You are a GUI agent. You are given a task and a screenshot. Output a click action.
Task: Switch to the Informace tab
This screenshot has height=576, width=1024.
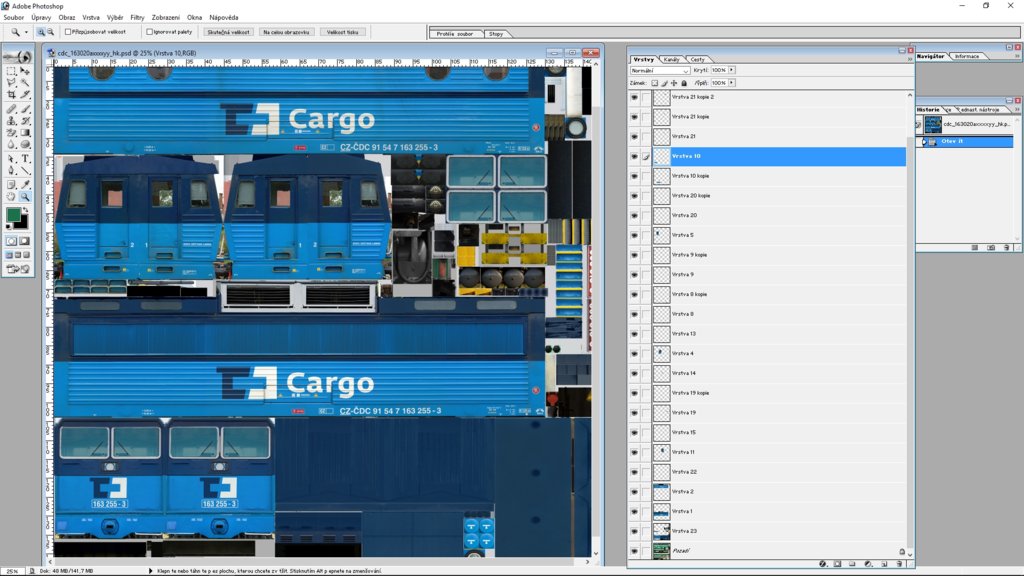click(x=967, y=56)
